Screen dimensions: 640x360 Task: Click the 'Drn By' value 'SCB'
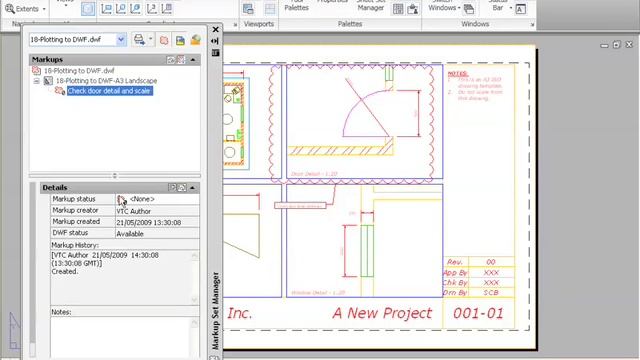(491, 293)
